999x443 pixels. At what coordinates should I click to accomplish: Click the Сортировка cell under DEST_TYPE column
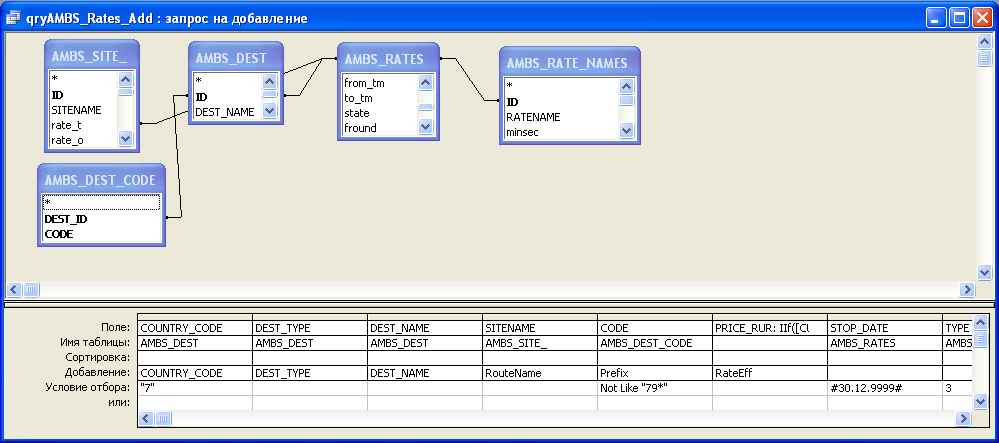[309, 357]
